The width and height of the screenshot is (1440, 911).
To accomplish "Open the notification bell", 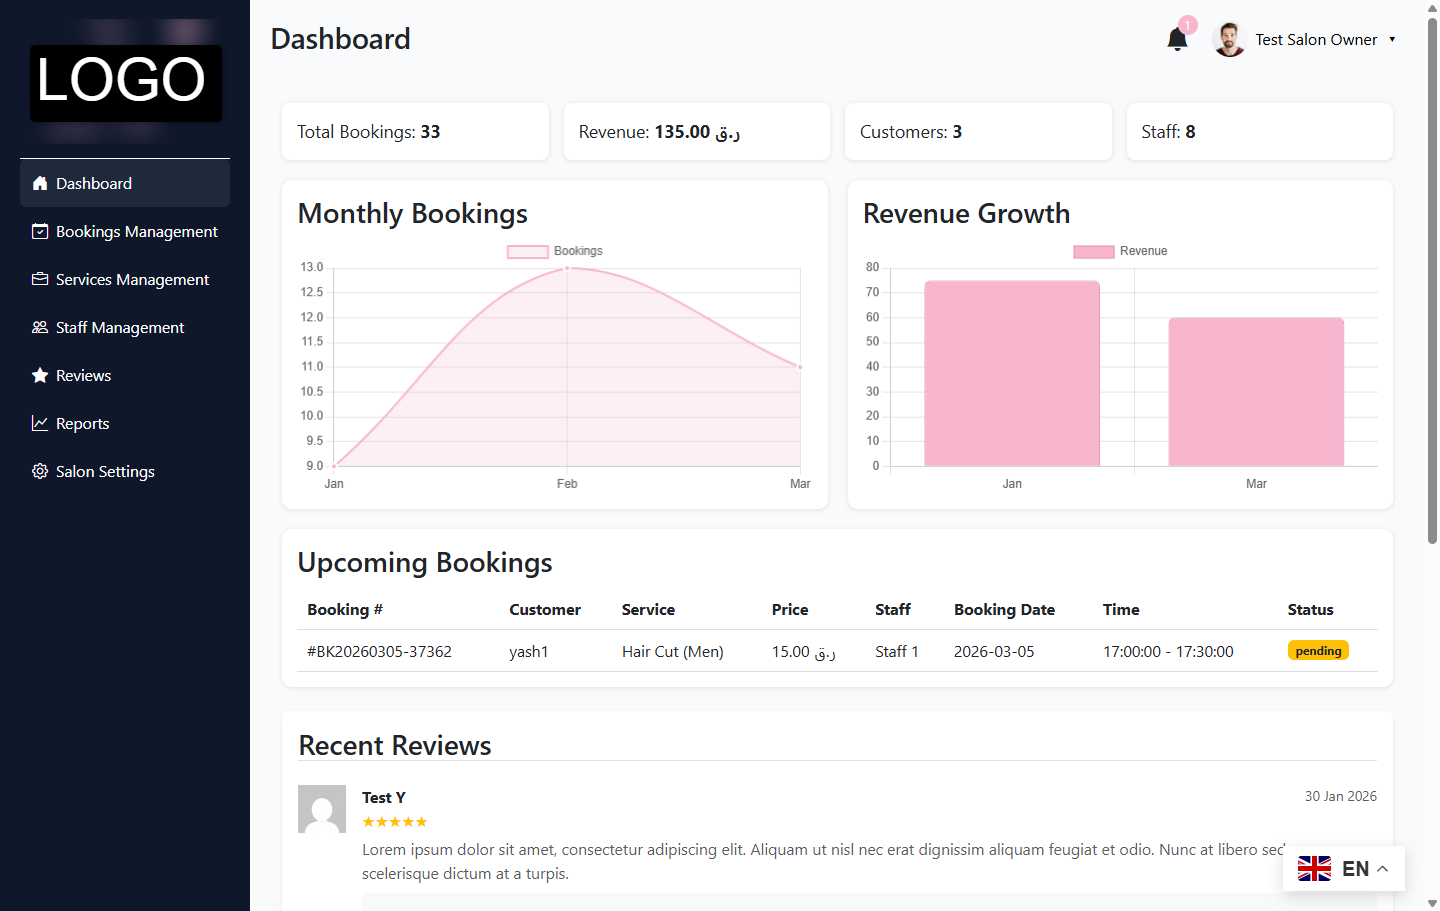I will [x=1177, y=39].
